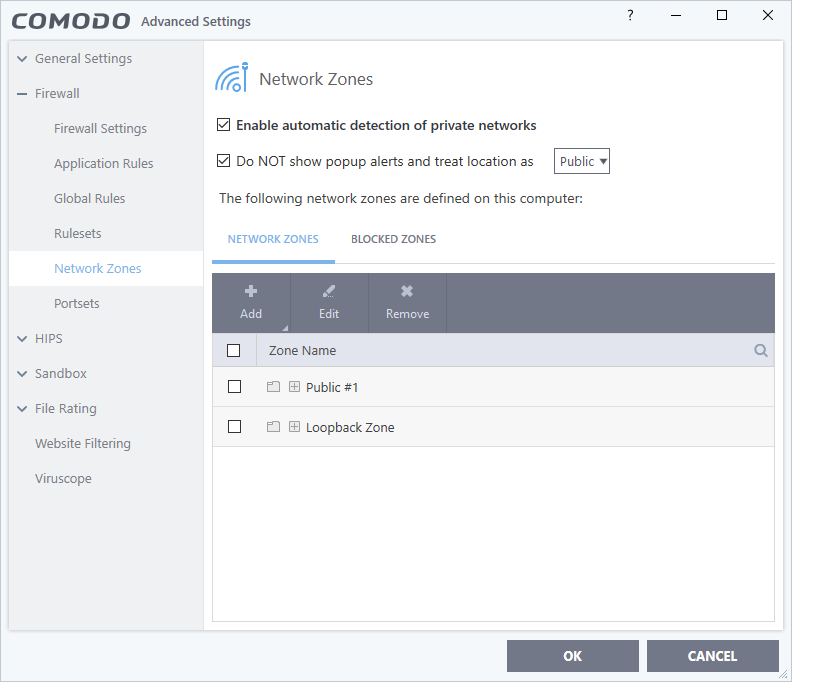The image size is (819, 682).
Task: Click the help question mark icon
Action: tap(630, 16)
